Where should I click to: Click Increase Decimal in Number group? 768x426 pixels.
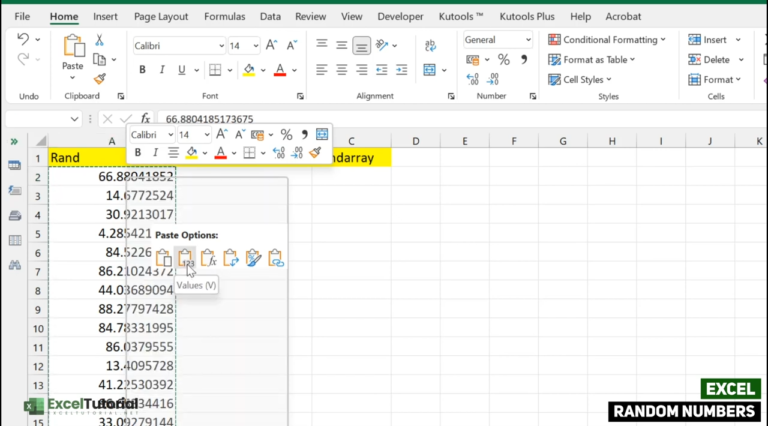click(473, 79)
